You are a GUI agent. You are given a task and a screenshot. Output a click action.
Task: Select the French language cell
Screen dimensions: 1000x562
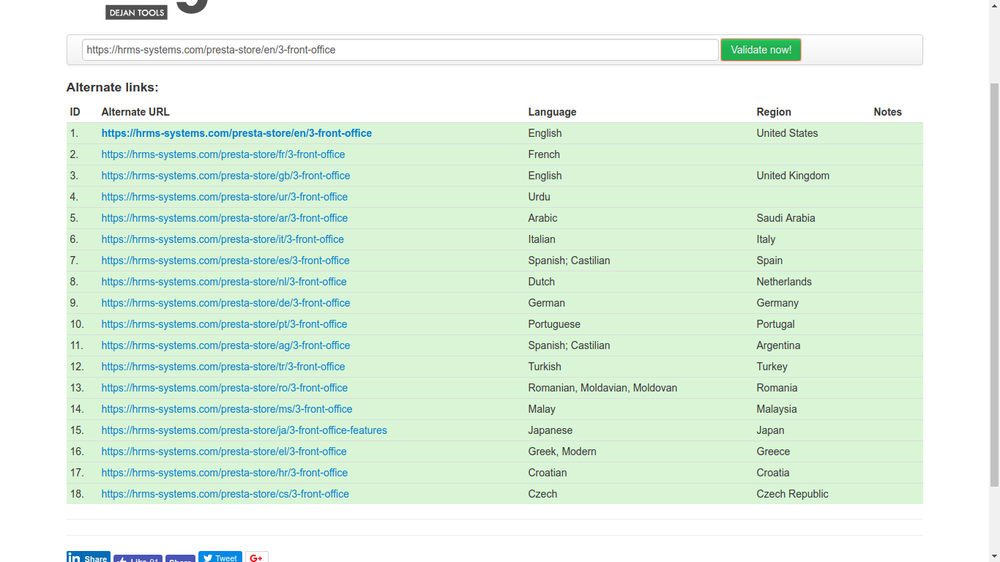[x=544, y=154]
